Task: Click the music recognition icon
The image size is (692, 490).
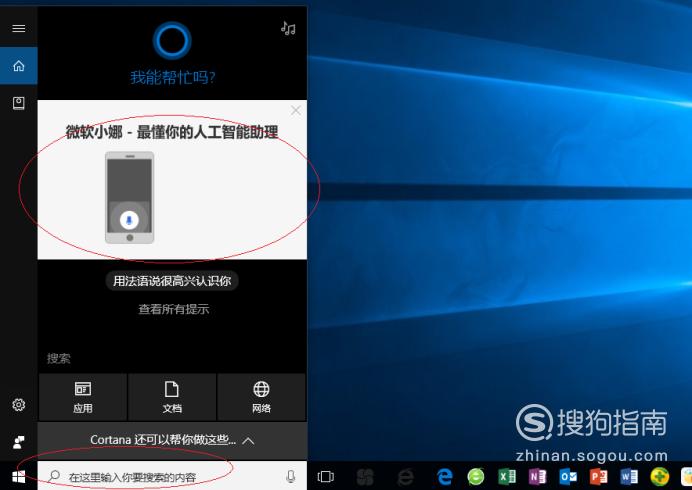Action: click(288, 28)
